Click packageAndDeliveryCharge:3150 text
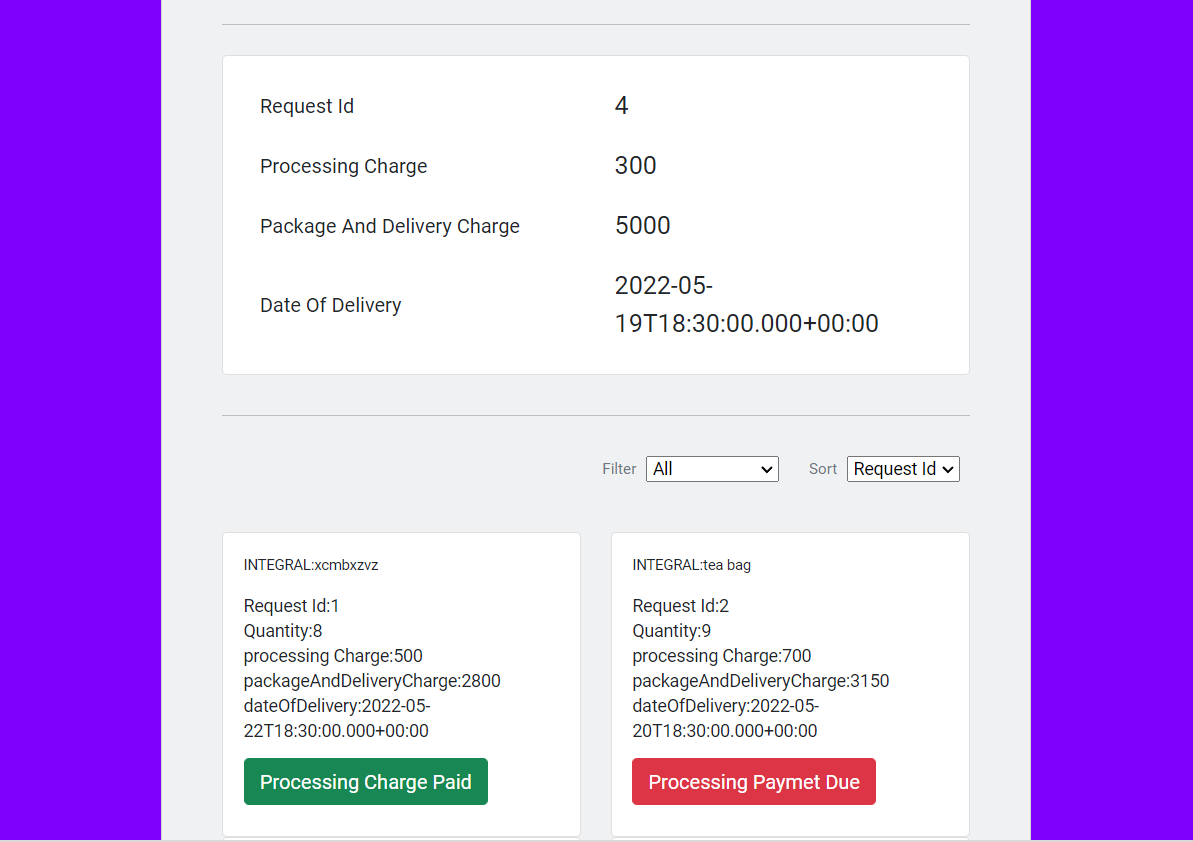This screenshot has width=1193, height=842. pyautogui.click(x=761, y=681)
